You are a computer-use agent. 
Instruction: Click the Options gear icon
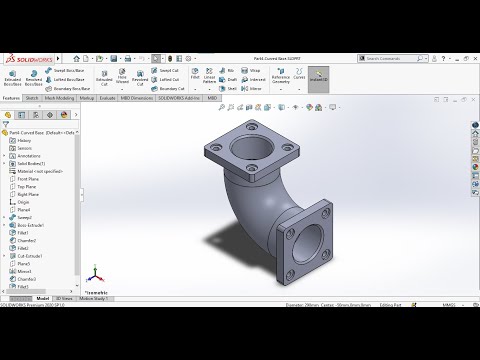pos(188,59)
